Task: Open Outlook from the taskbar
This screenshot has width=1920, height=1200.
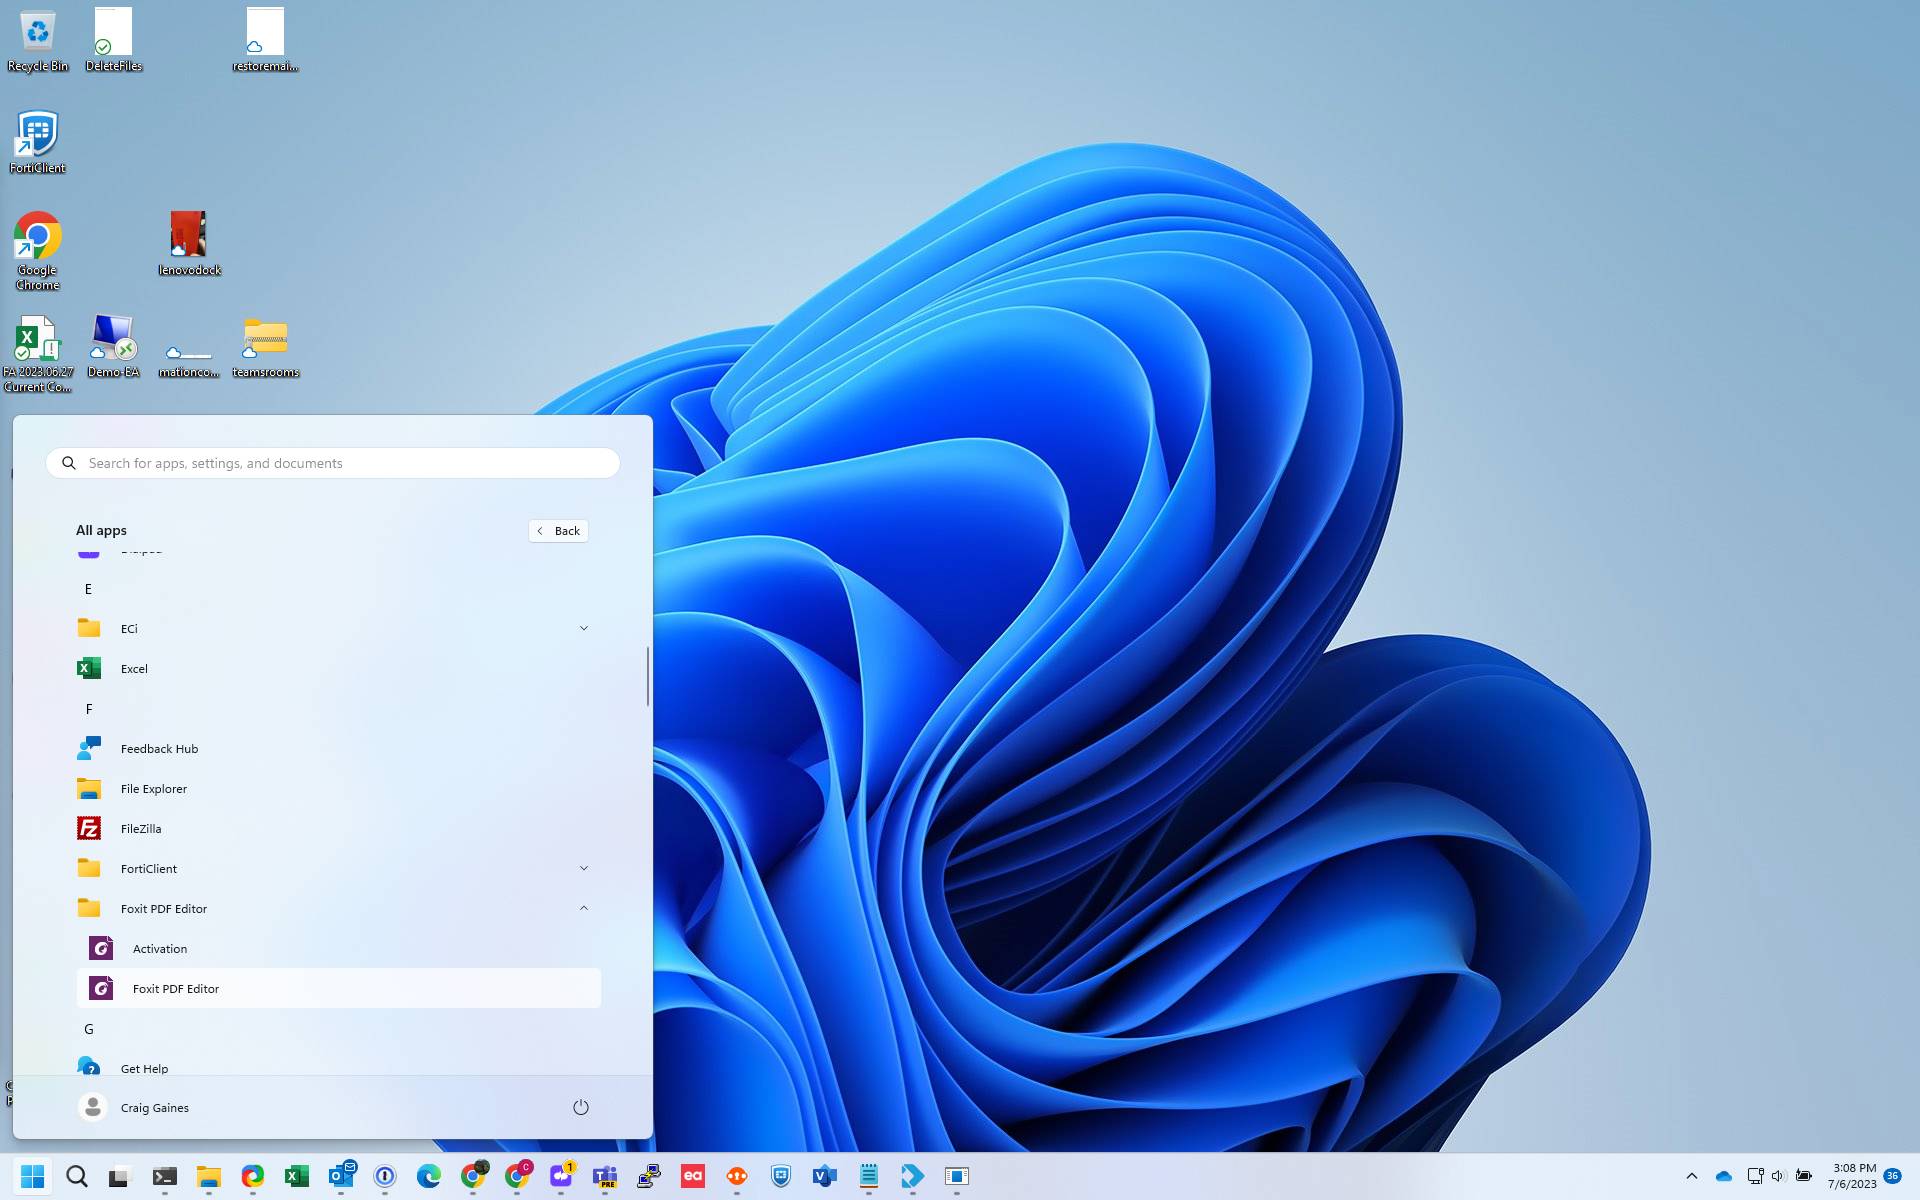Action: coord(340,1177)
